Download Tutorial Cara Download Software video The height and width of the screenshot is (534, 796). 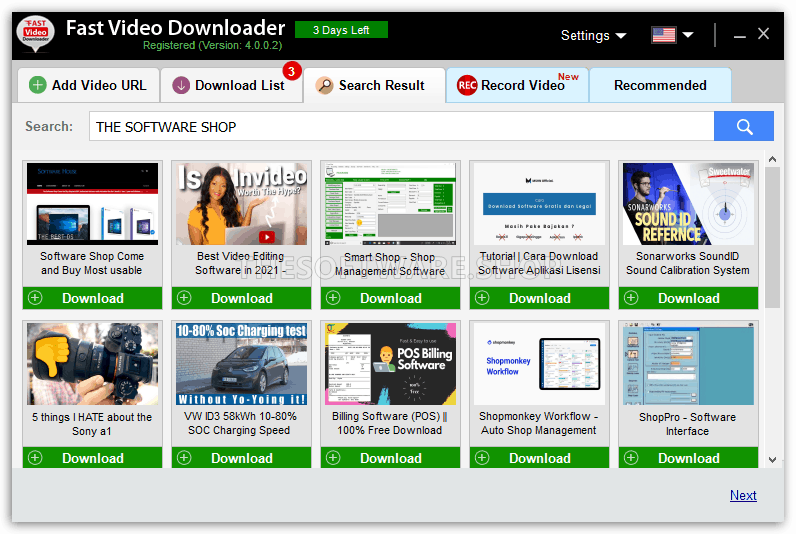[x=539, y=298]
